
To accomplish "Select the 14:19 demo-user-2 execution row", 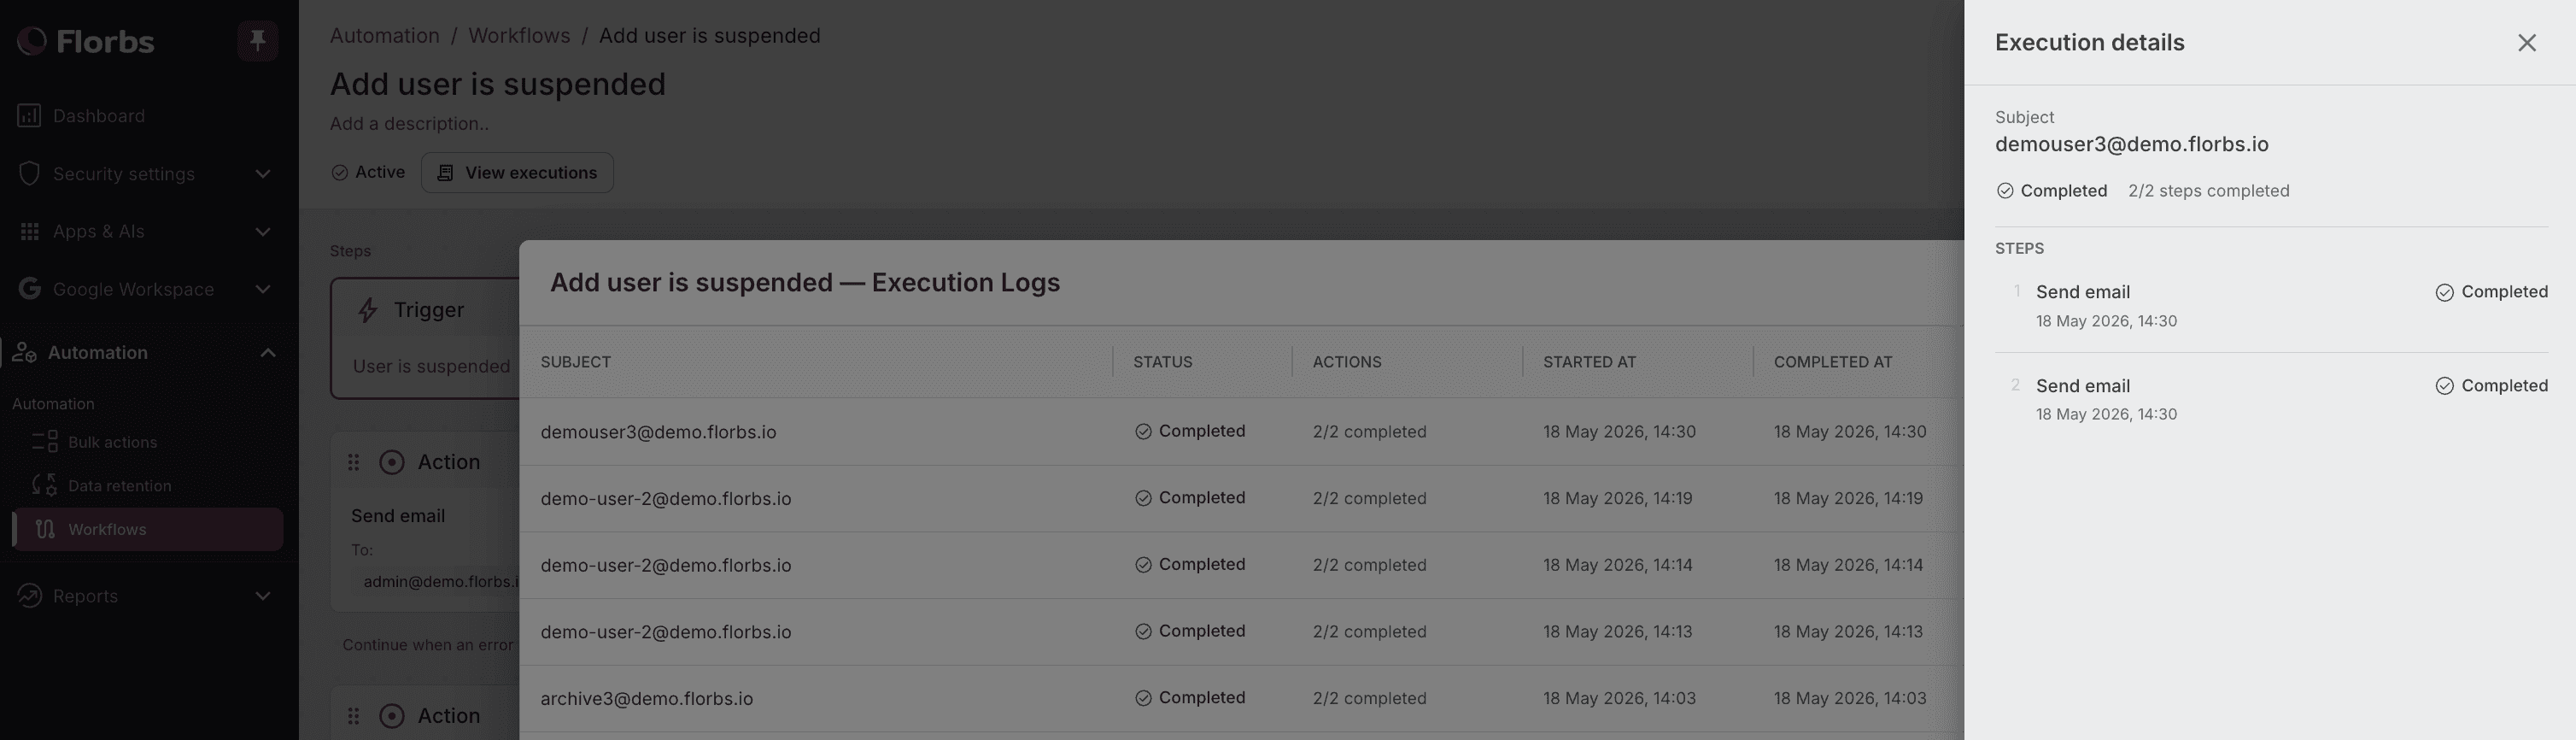I will coord(1241,498).
